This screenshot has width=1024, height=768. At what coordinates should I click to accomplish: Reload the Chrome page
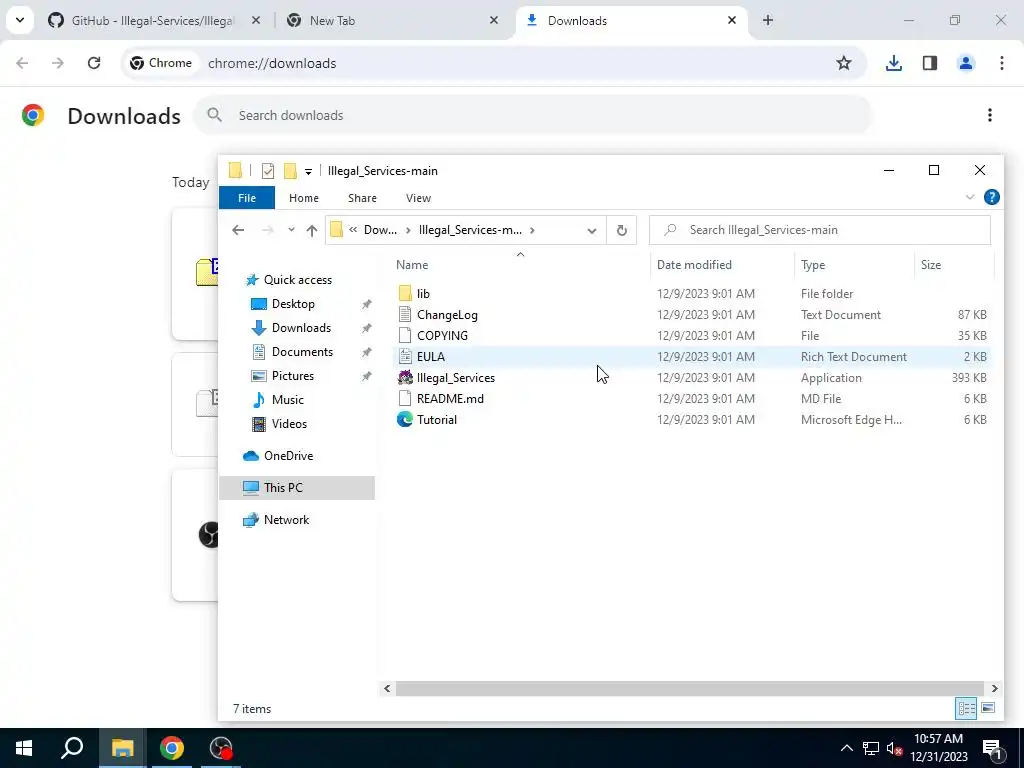point(94,63)
